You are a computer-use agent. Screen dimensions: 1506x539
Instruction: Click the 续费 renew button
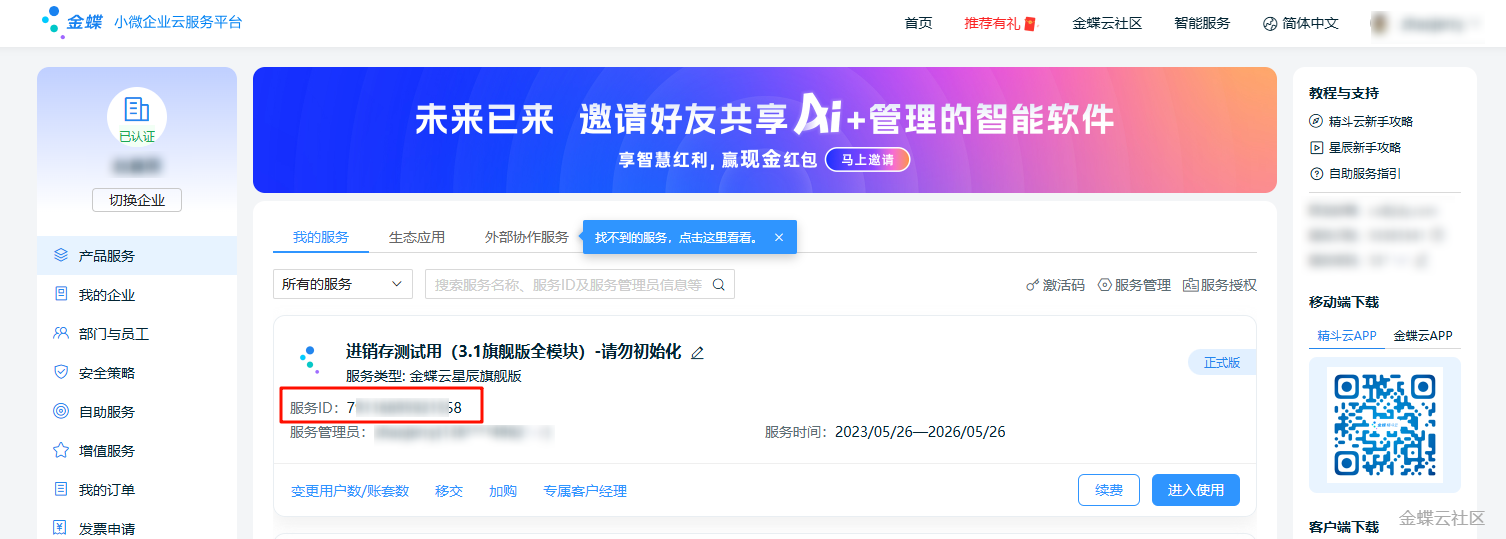pos(1109,490)
